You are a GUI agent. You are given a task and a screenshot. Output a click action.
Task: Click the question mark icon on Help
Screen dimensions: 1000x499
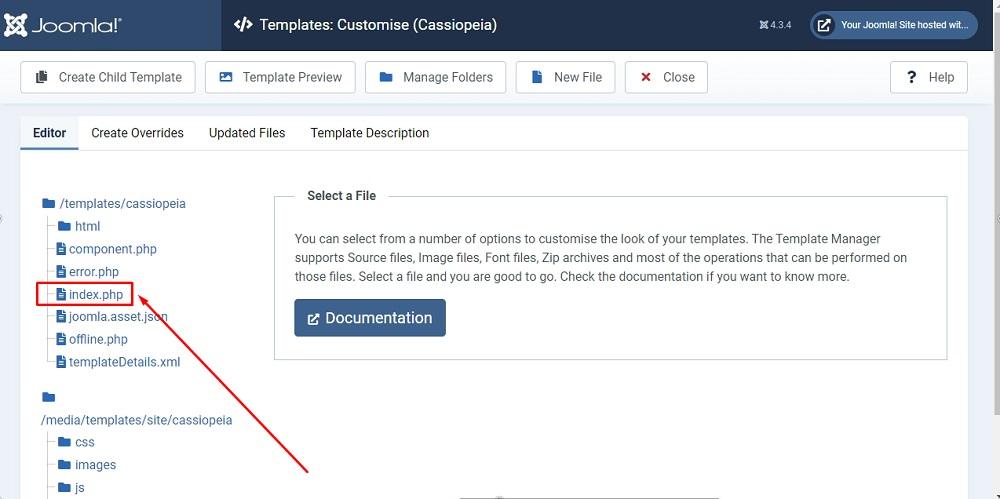pos(911,77)
